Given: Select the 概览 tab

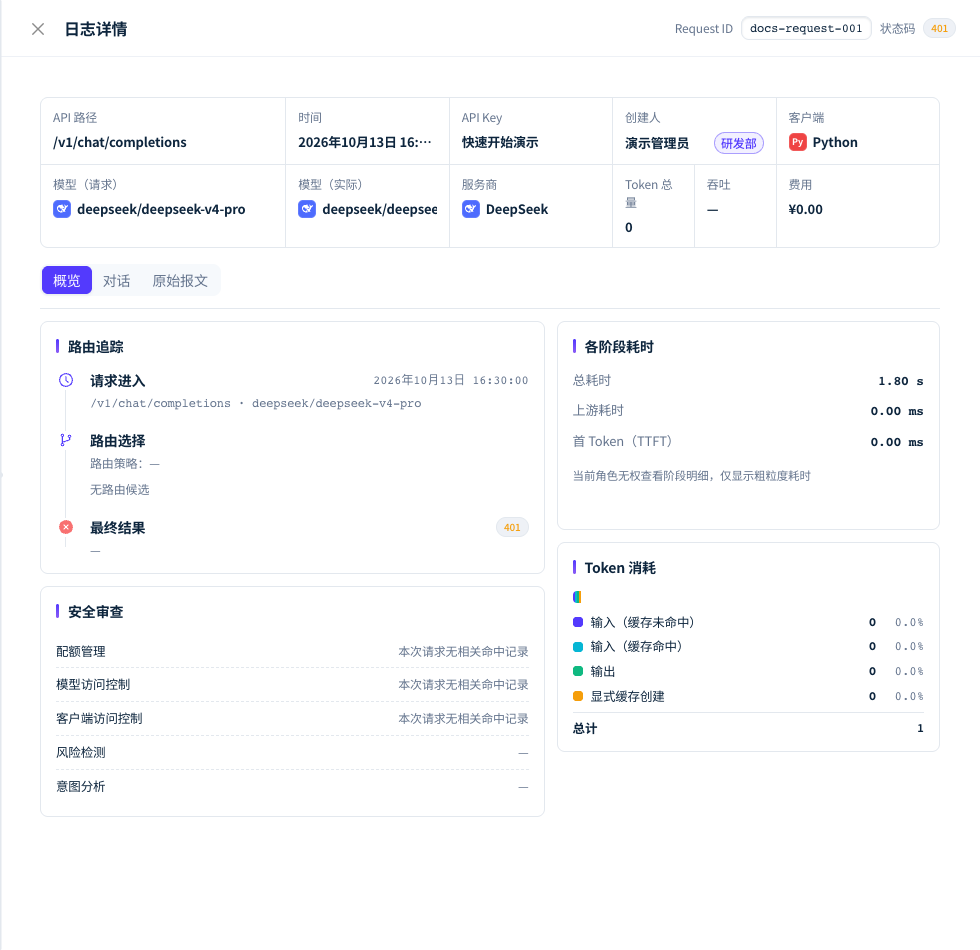Looking at the screenshot, I should (67, 281).
